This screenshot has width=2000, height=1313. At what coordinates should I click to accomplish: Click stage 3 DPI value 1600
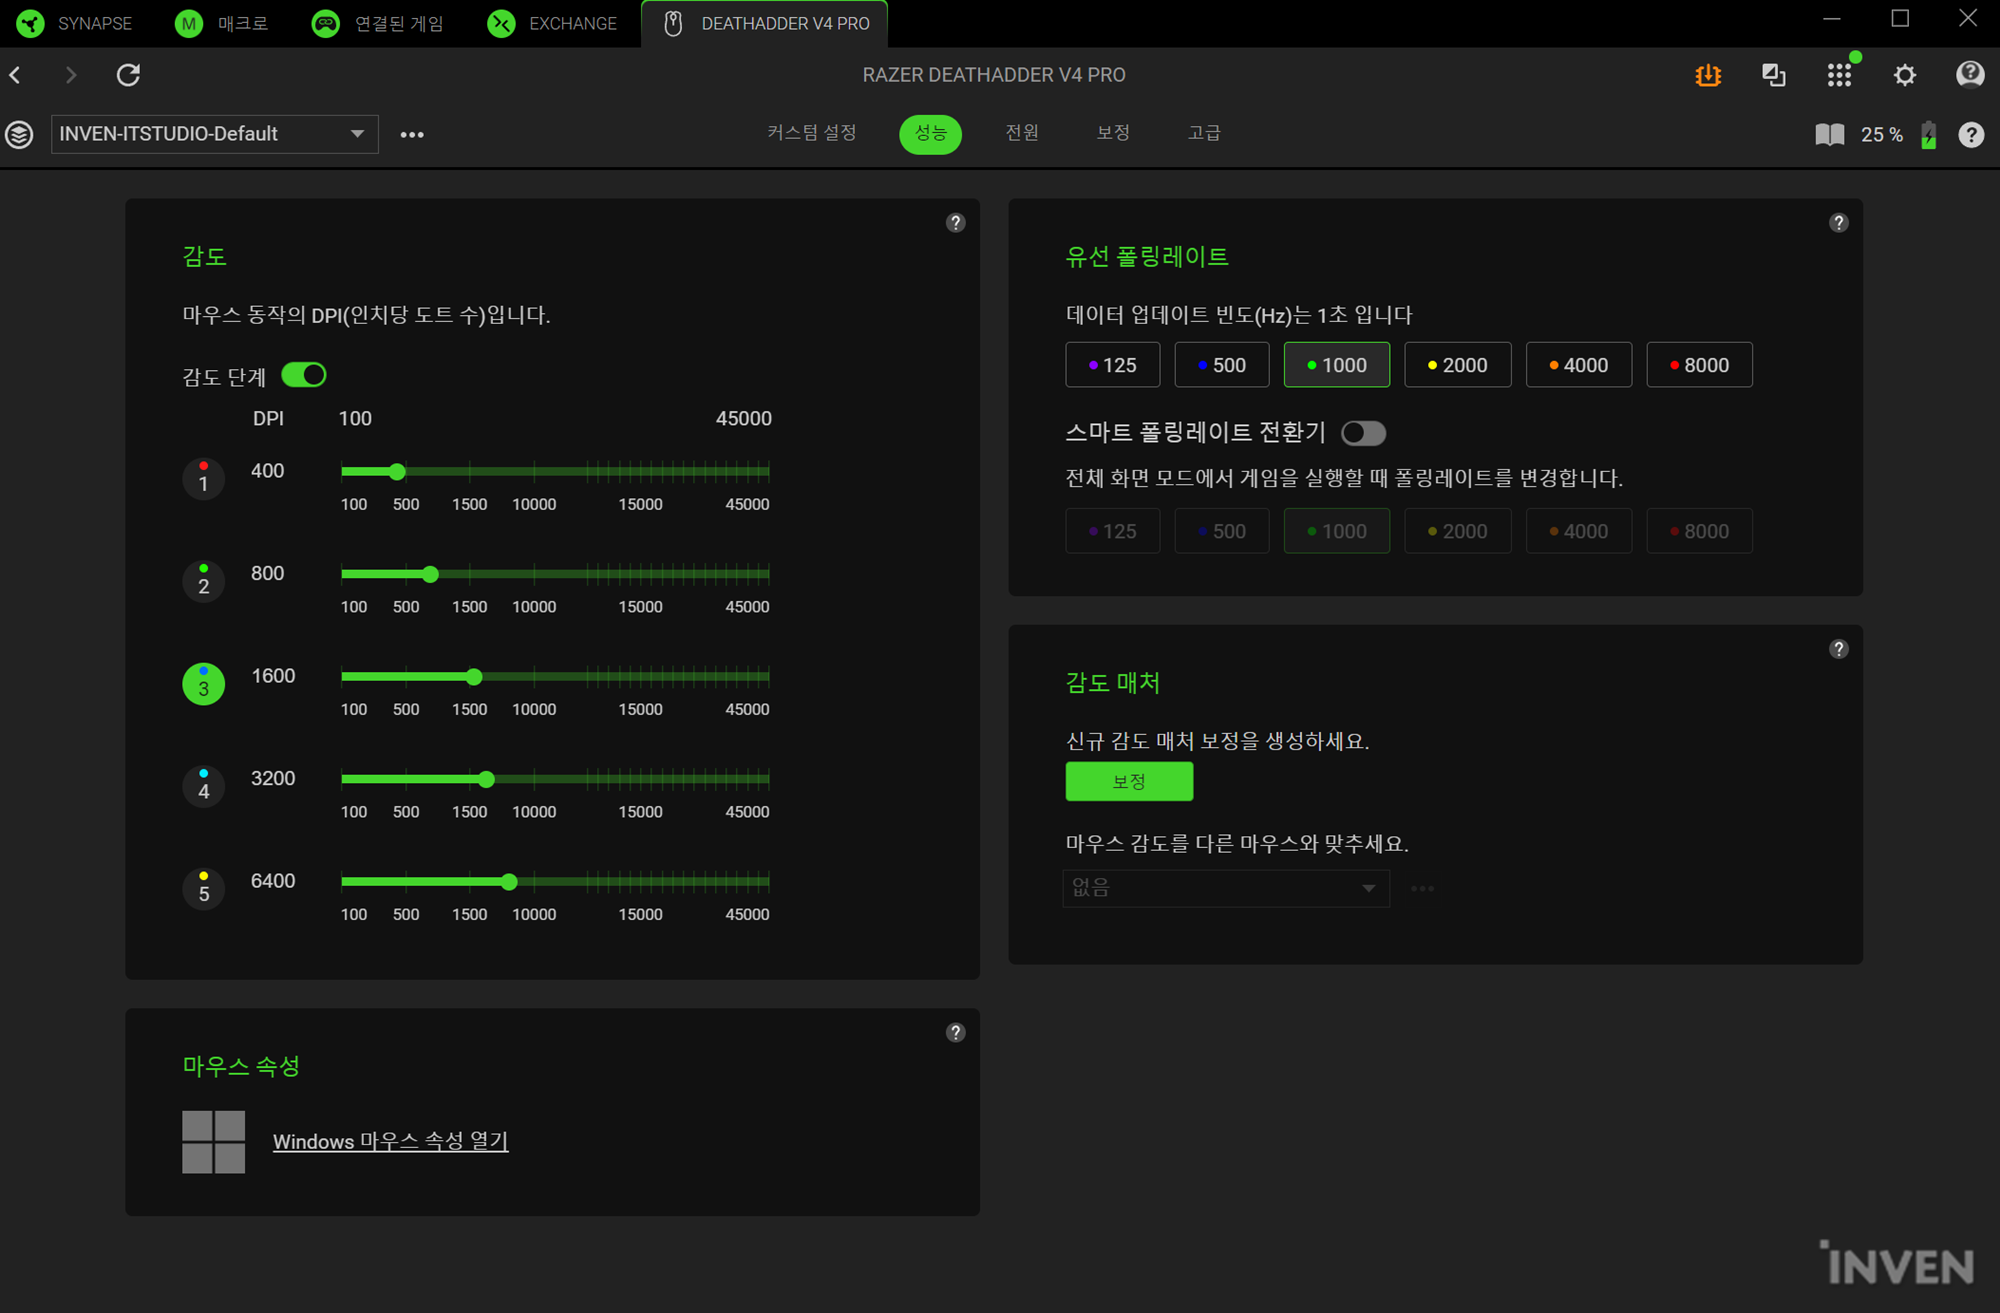(273, 676)
